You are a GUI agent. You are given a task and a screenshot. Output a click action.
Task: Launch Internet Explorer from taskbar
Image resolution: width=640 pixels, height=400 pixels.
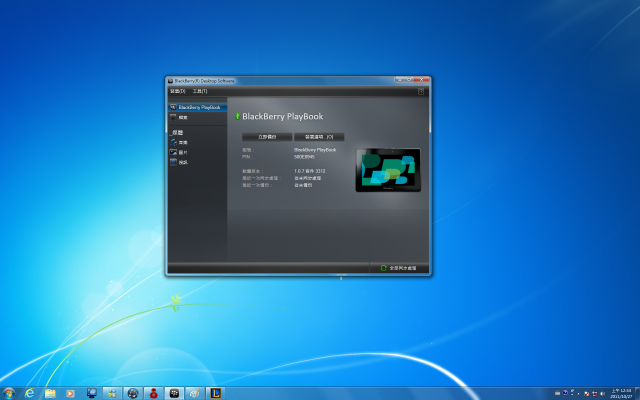point(29,393)
